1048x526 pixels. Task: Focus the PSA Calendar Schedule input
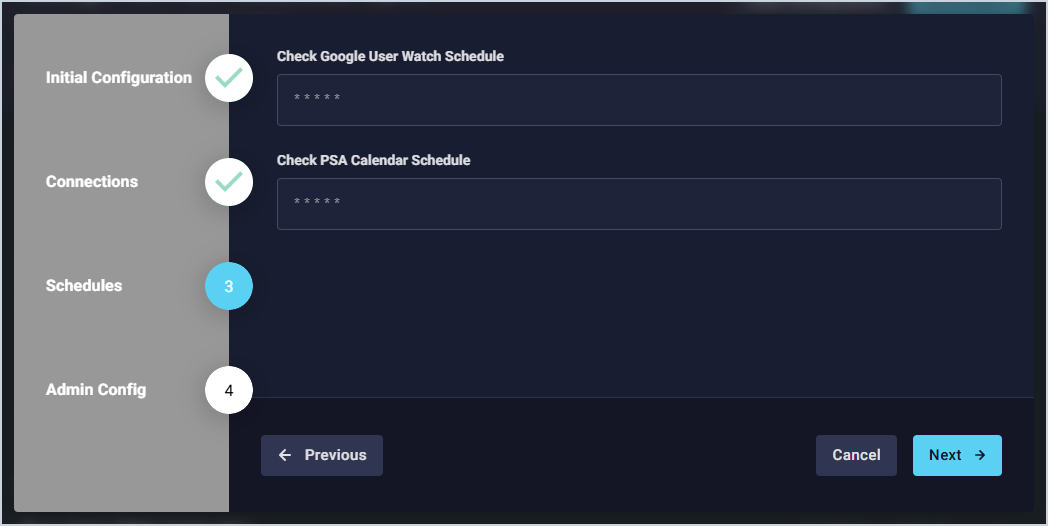[x=639, y=204]
